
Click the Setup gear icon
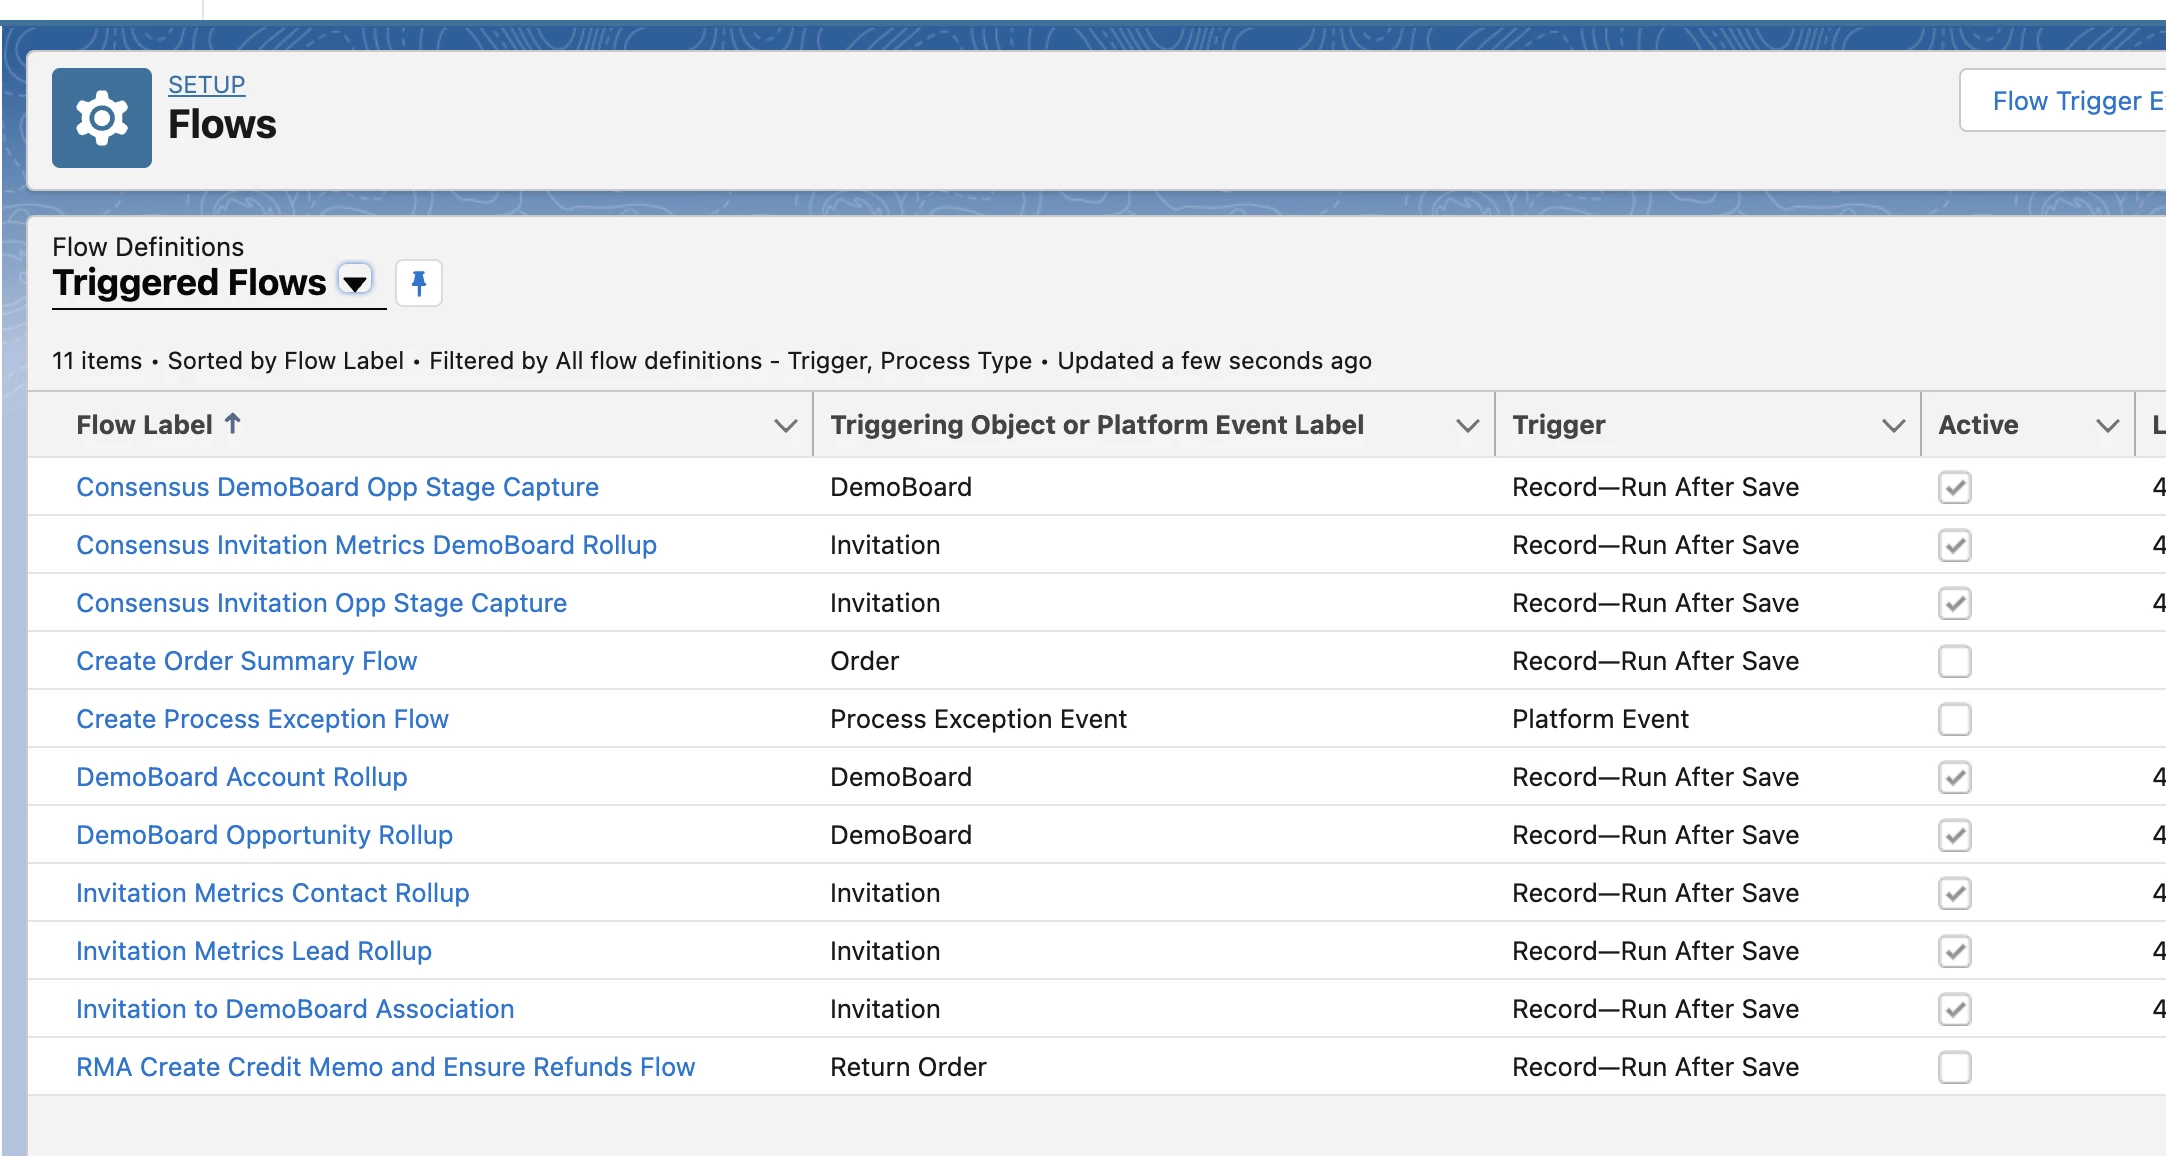coord(101,118)
